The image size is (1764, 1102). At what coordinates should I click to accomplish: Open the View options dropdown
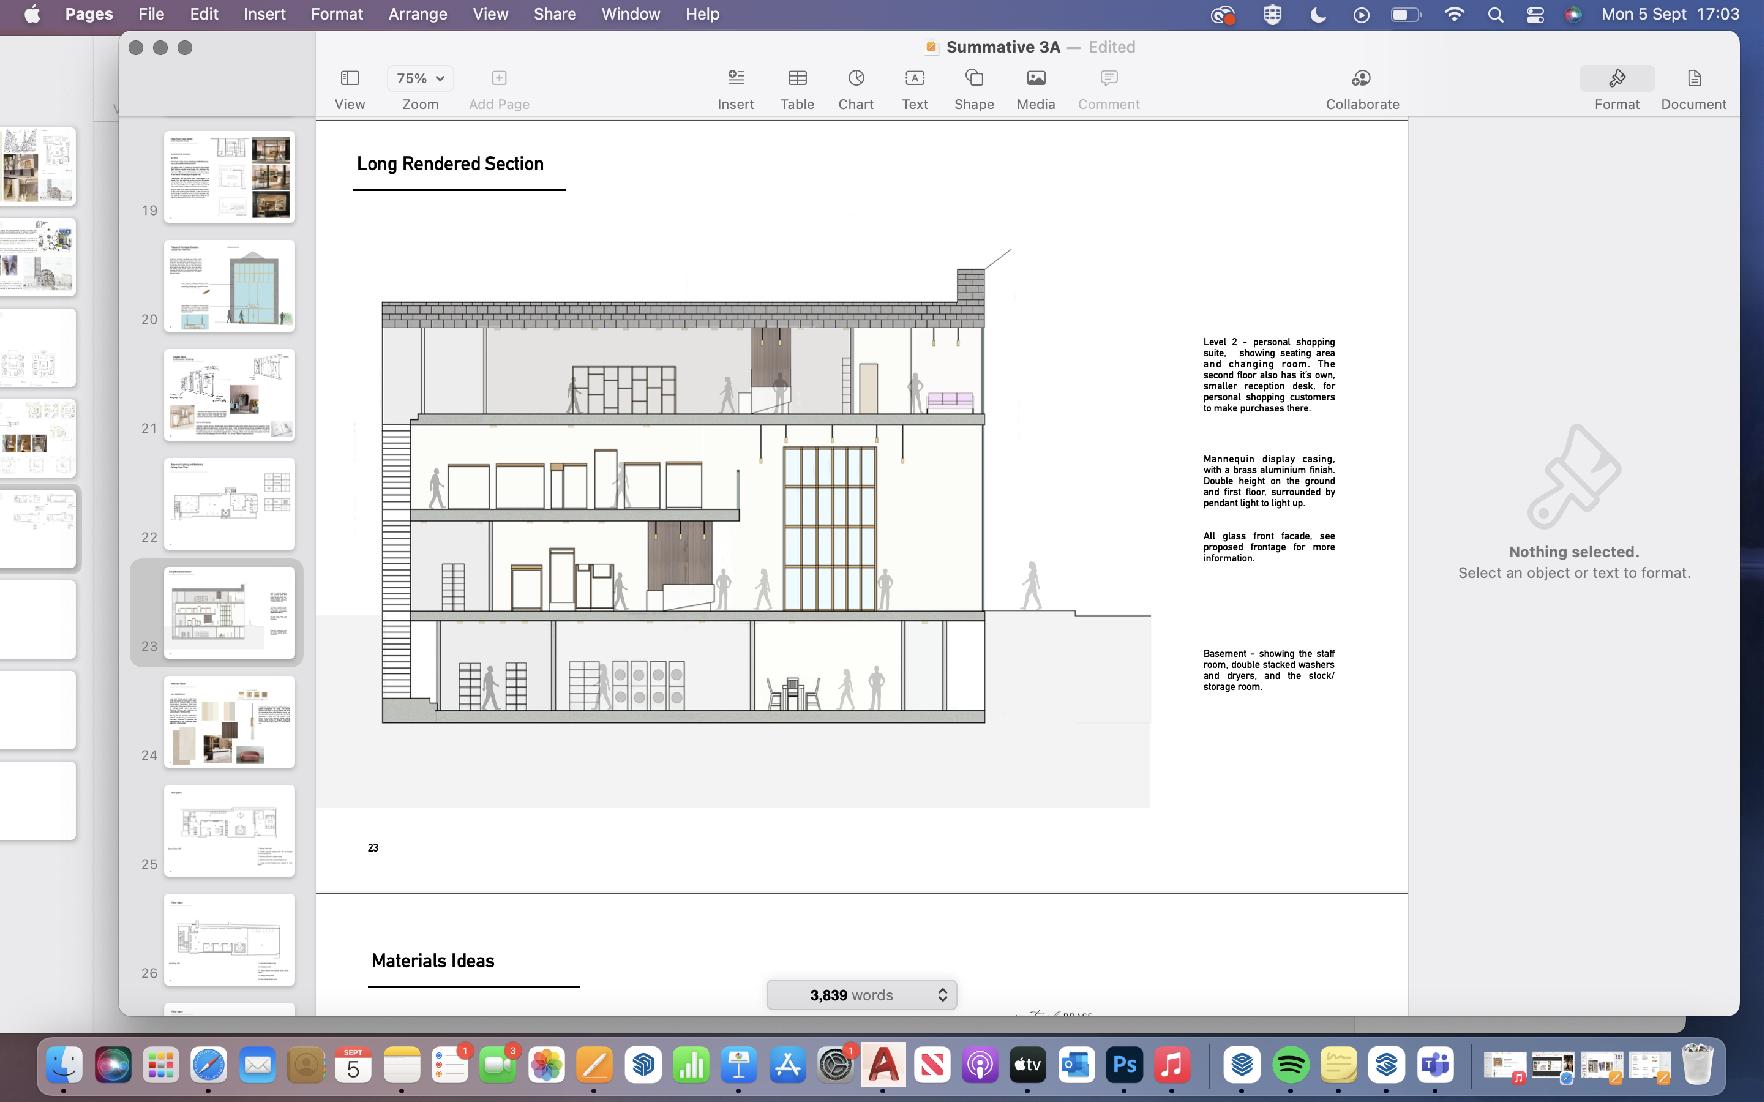pyautogui.click(x=349, y=88)
